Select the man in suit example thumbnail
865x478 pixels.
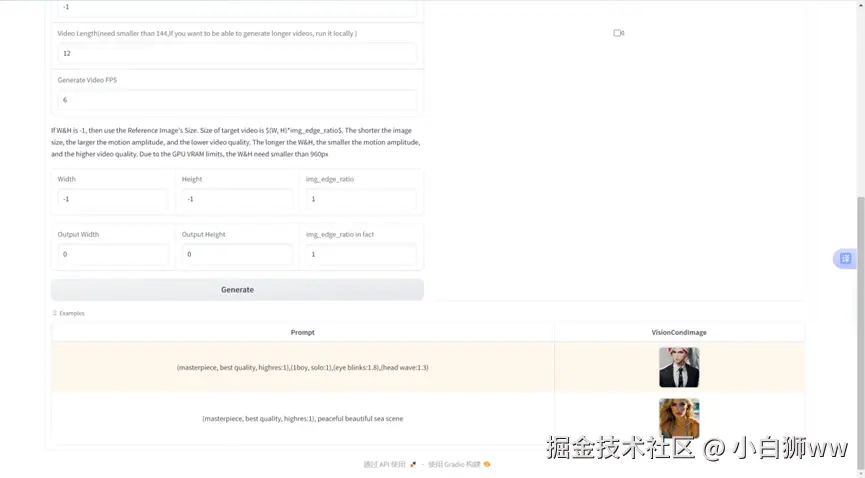679,367
